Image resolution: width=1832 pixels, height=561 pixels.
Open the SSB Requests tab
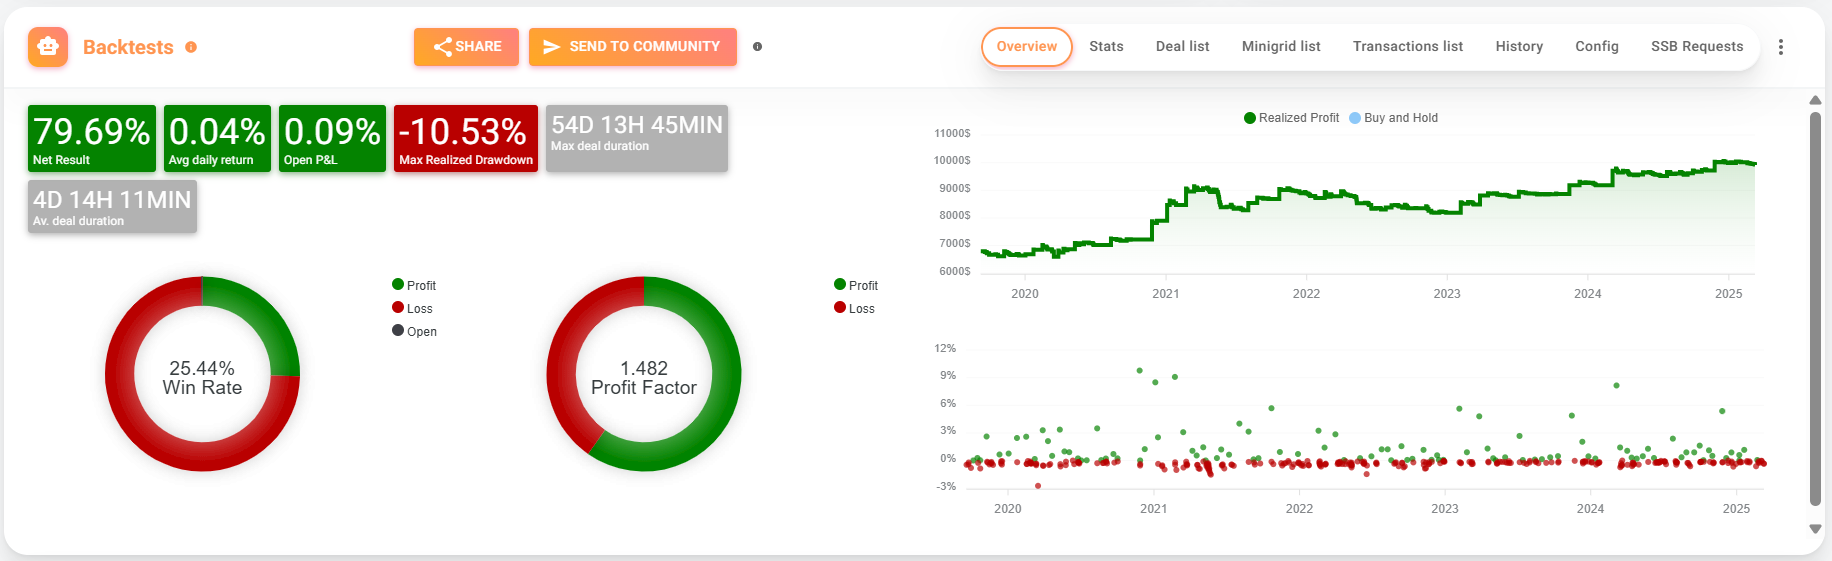tap(1696, 47)
